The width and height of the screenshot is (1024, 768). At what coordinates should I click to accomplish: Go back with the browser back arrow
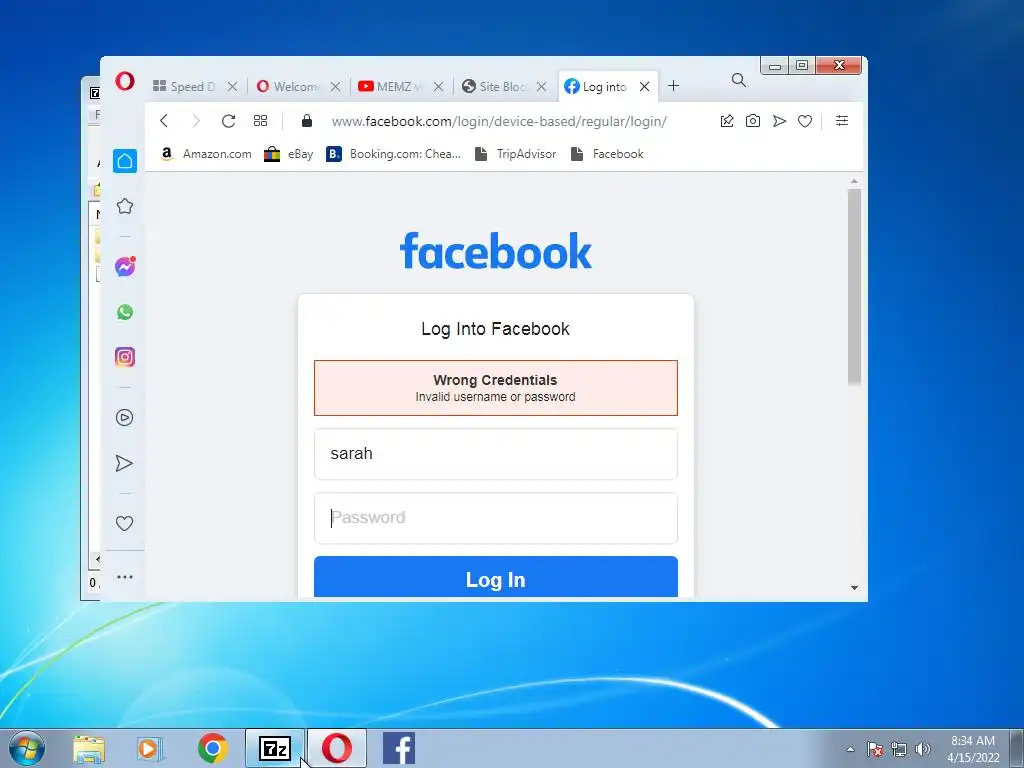[x=164, y=121]
